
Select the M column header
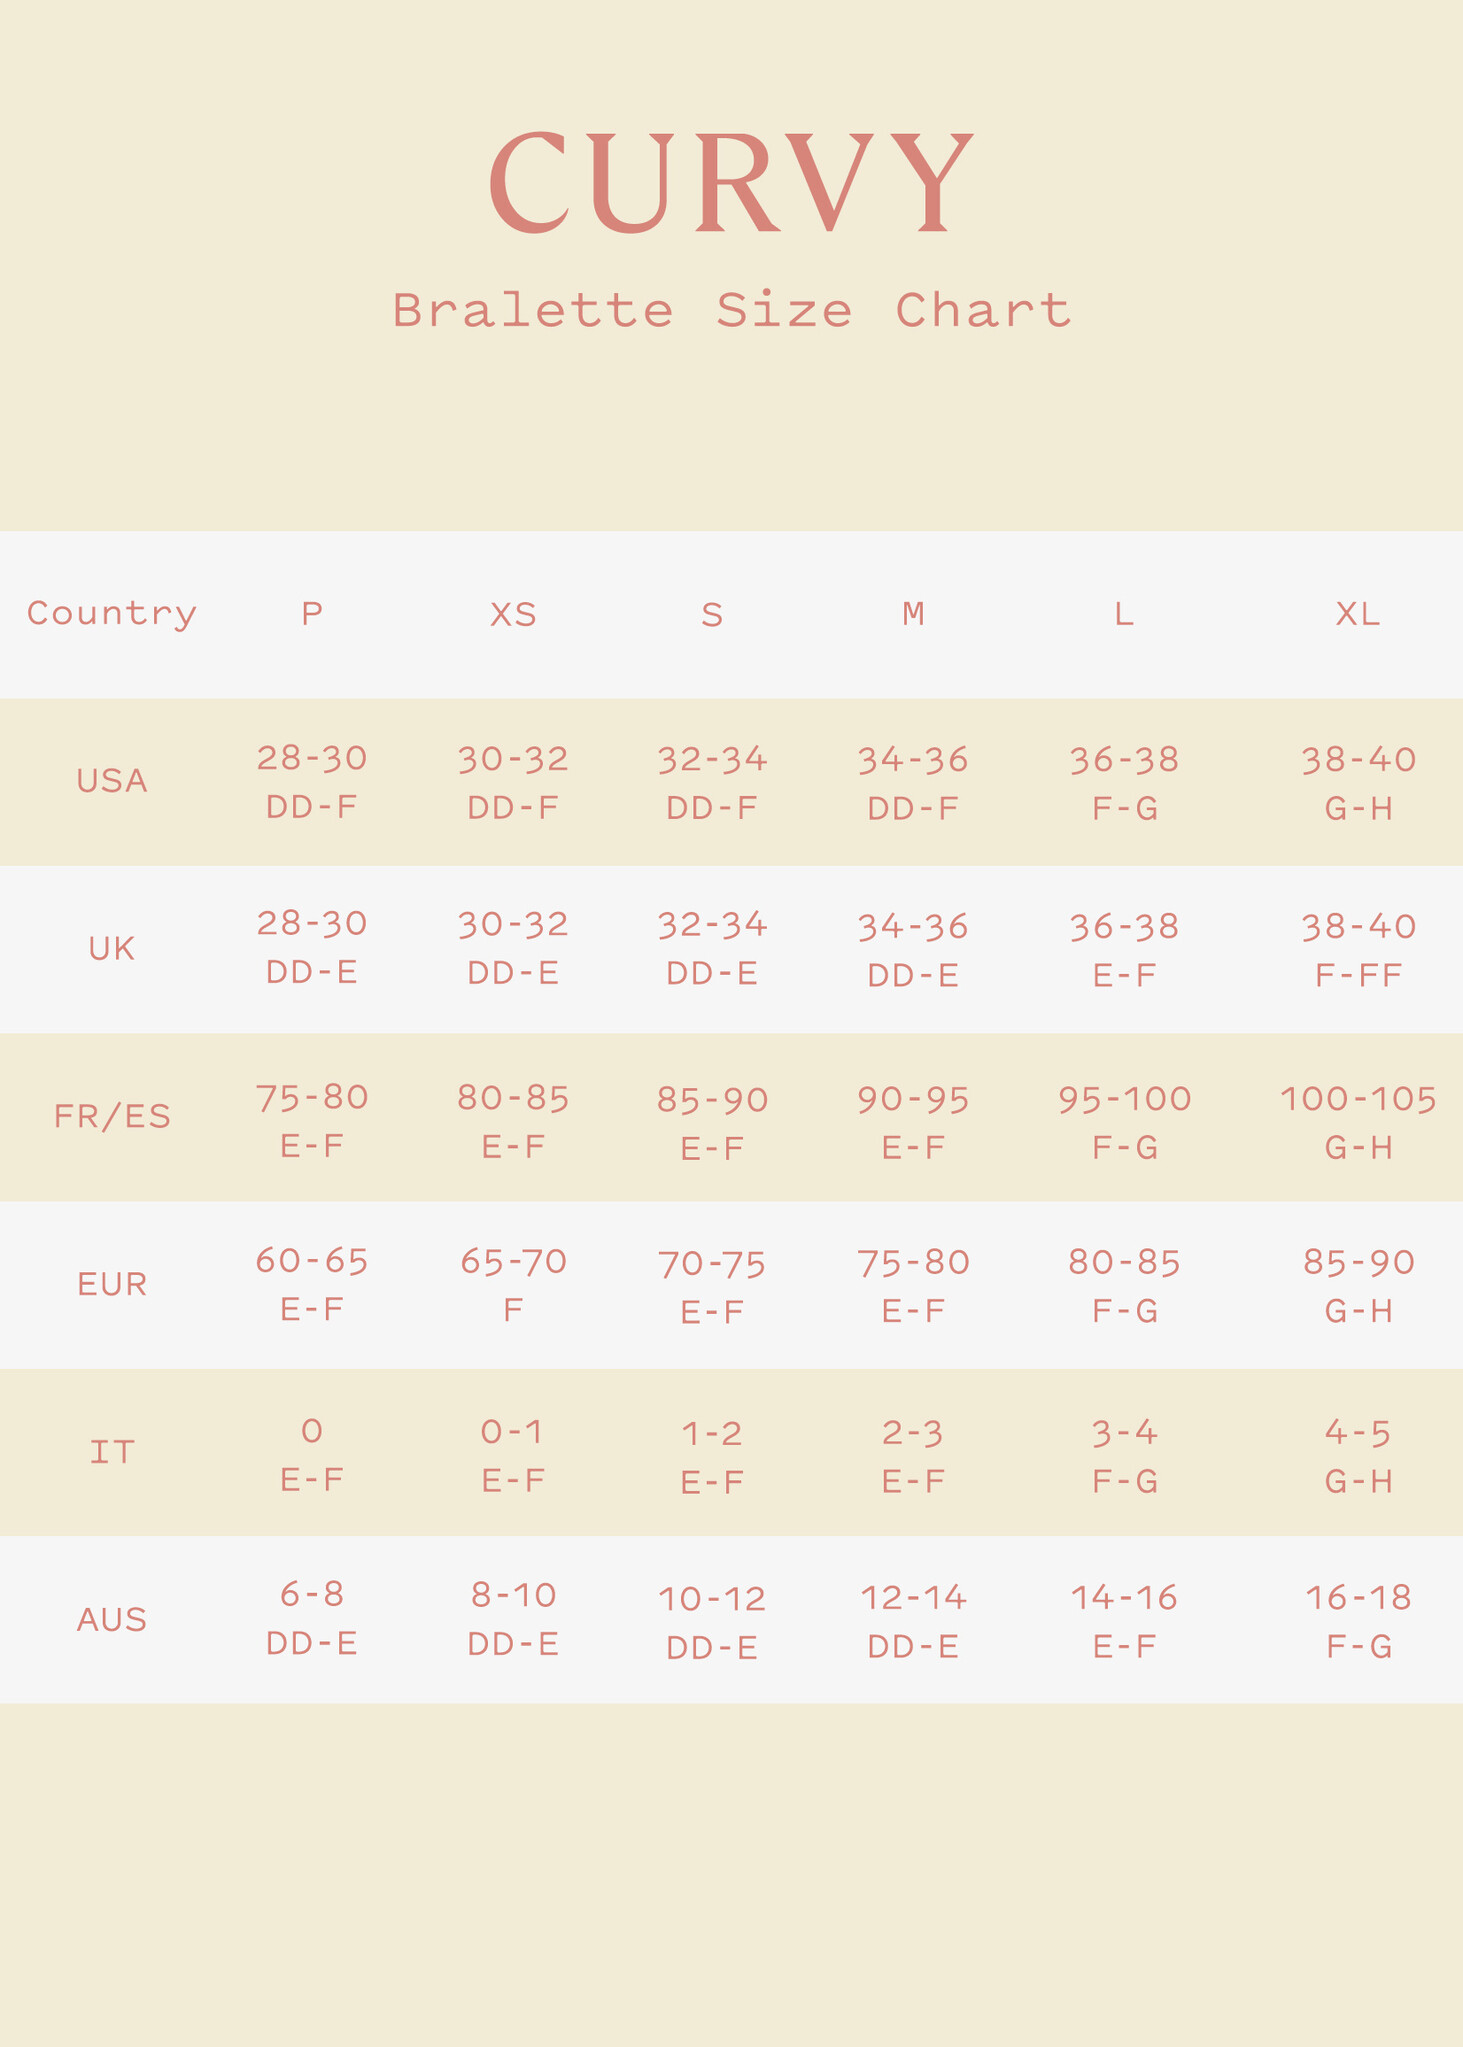tap(913, 613)
